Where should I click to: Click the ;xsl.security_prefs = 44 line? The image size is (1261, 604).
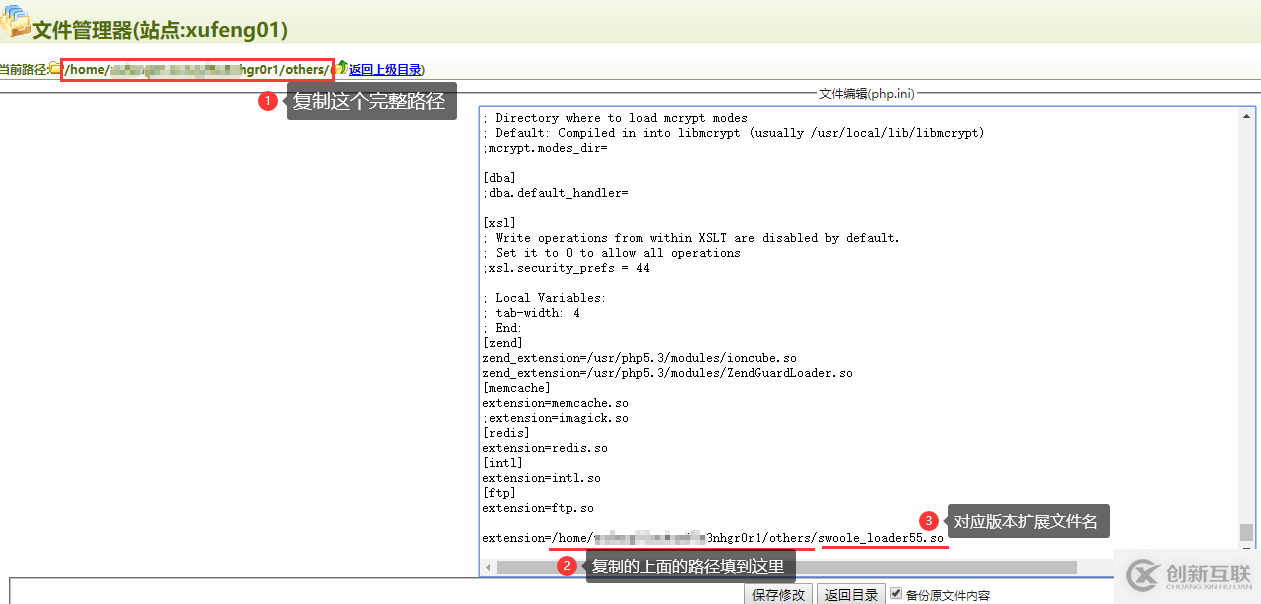click(x=566, y=268)
